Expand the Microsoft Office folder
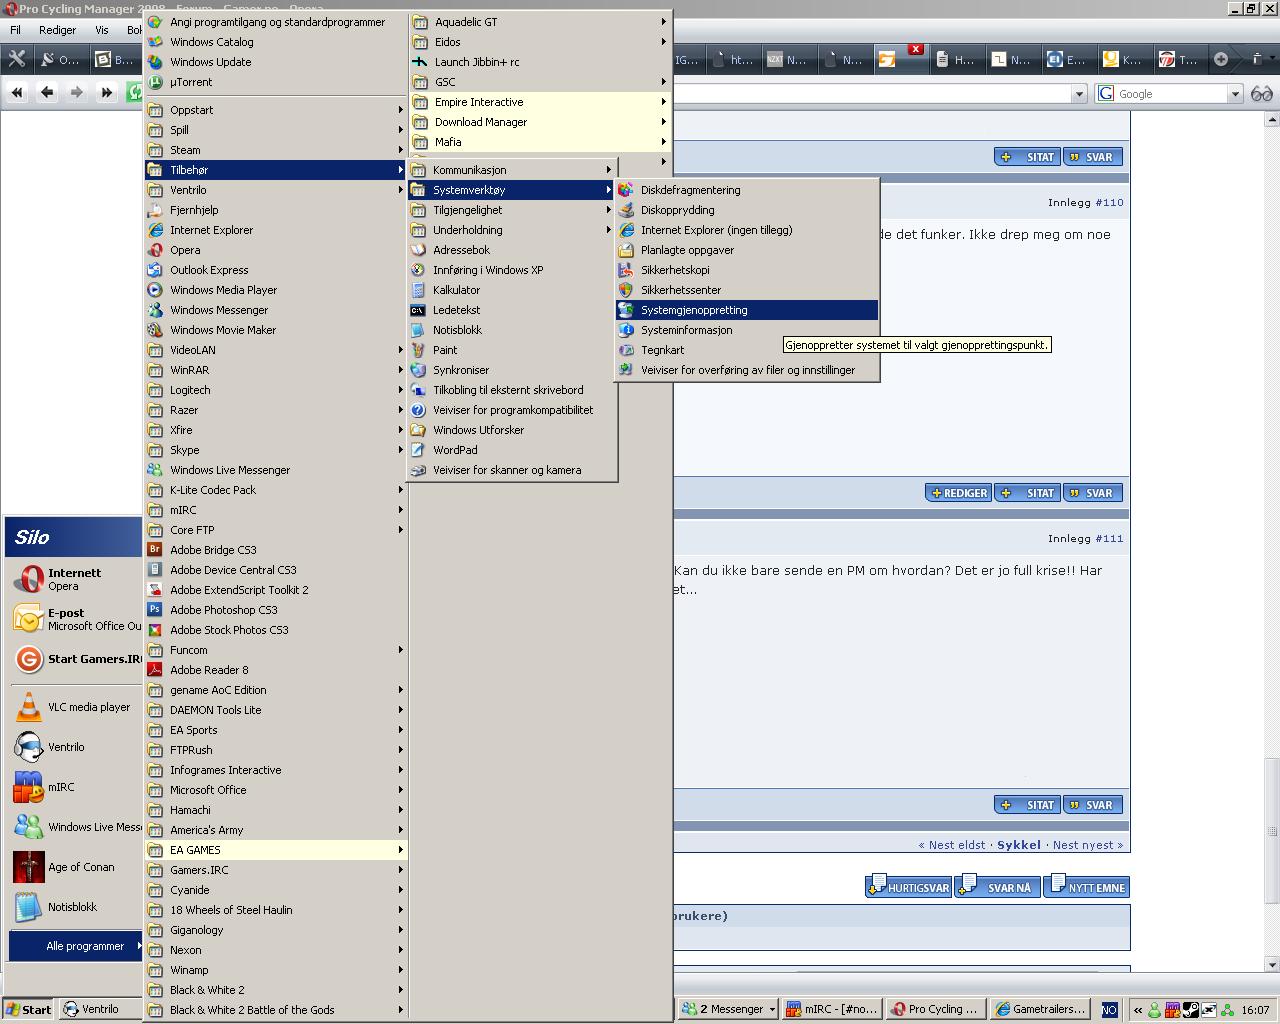Image resolution: width=1280 pixels, height=1024 pixels. (x=275, y=790)
